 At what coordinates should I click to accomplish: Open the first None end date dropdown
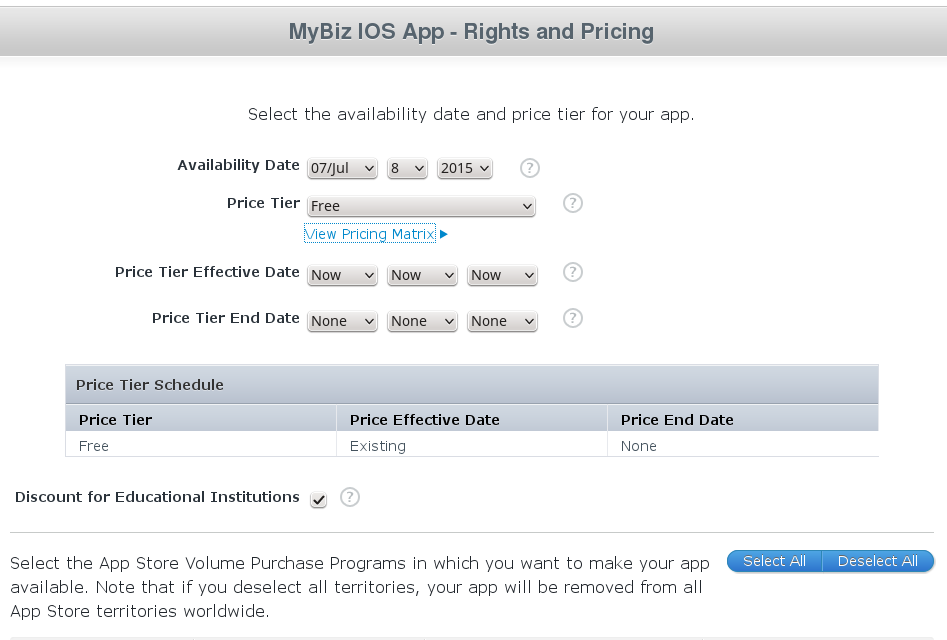[342, 320]
